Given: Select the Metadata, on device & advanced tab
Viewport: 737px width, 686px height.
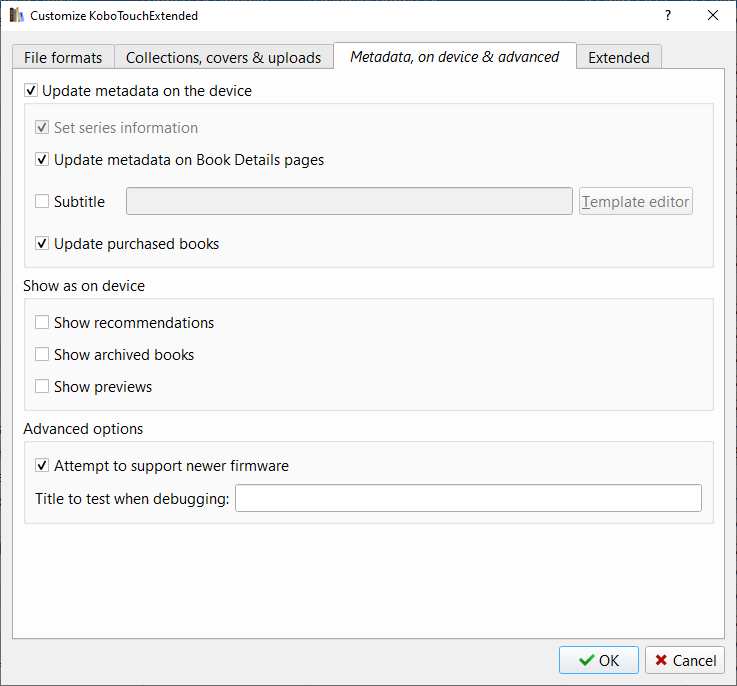Looking at the screenshot, I should pyautogui.click(x=454, y=57).
